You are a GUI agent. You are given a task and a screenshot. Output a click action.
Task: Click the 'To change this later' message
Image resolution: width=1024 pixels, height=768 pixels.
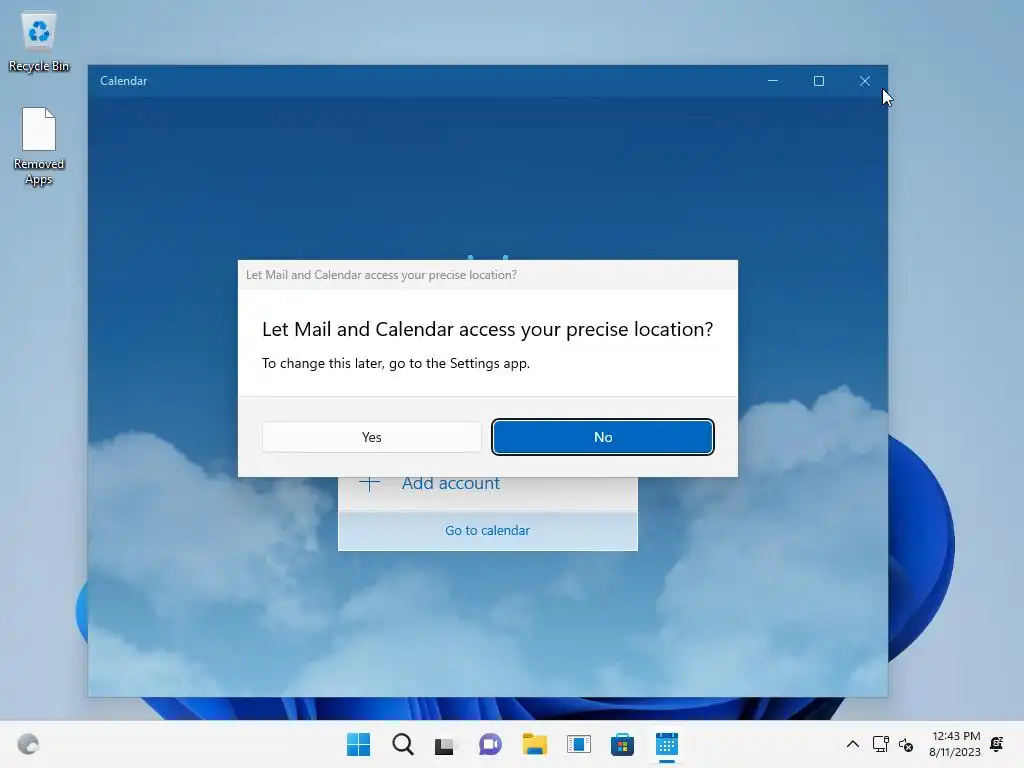point(396,363)
